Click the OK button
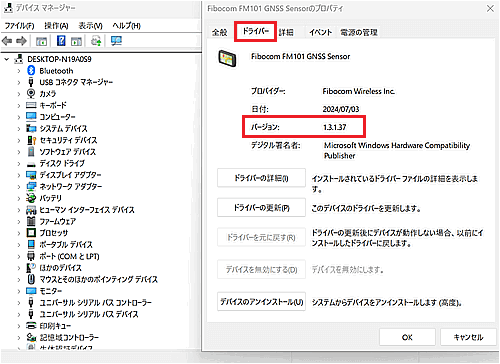This screenshot has height=364, width=500. pos(407,337)
